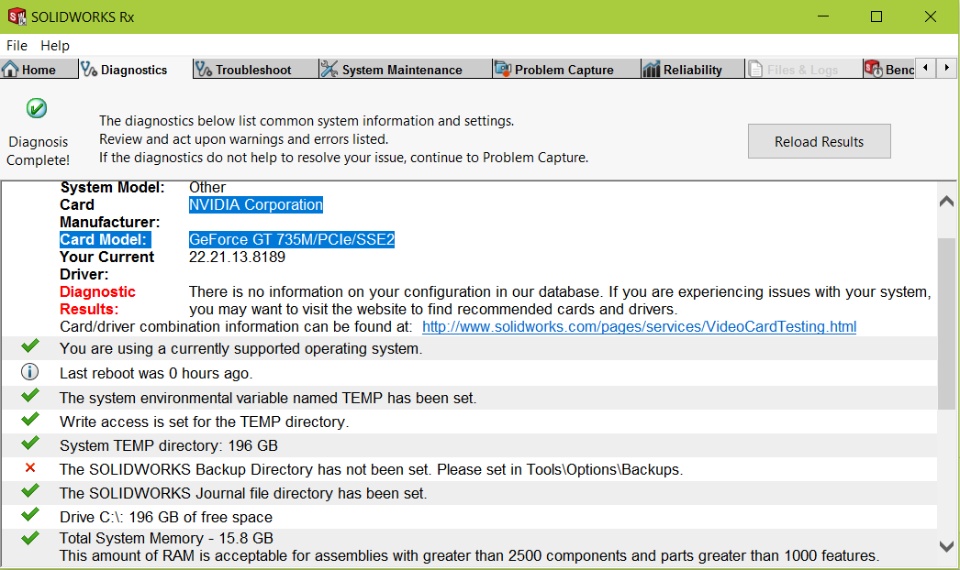960x570 pixels.
Task: Click the SOLIDWORKS Rx app icon in title bar
Action: 17,17
